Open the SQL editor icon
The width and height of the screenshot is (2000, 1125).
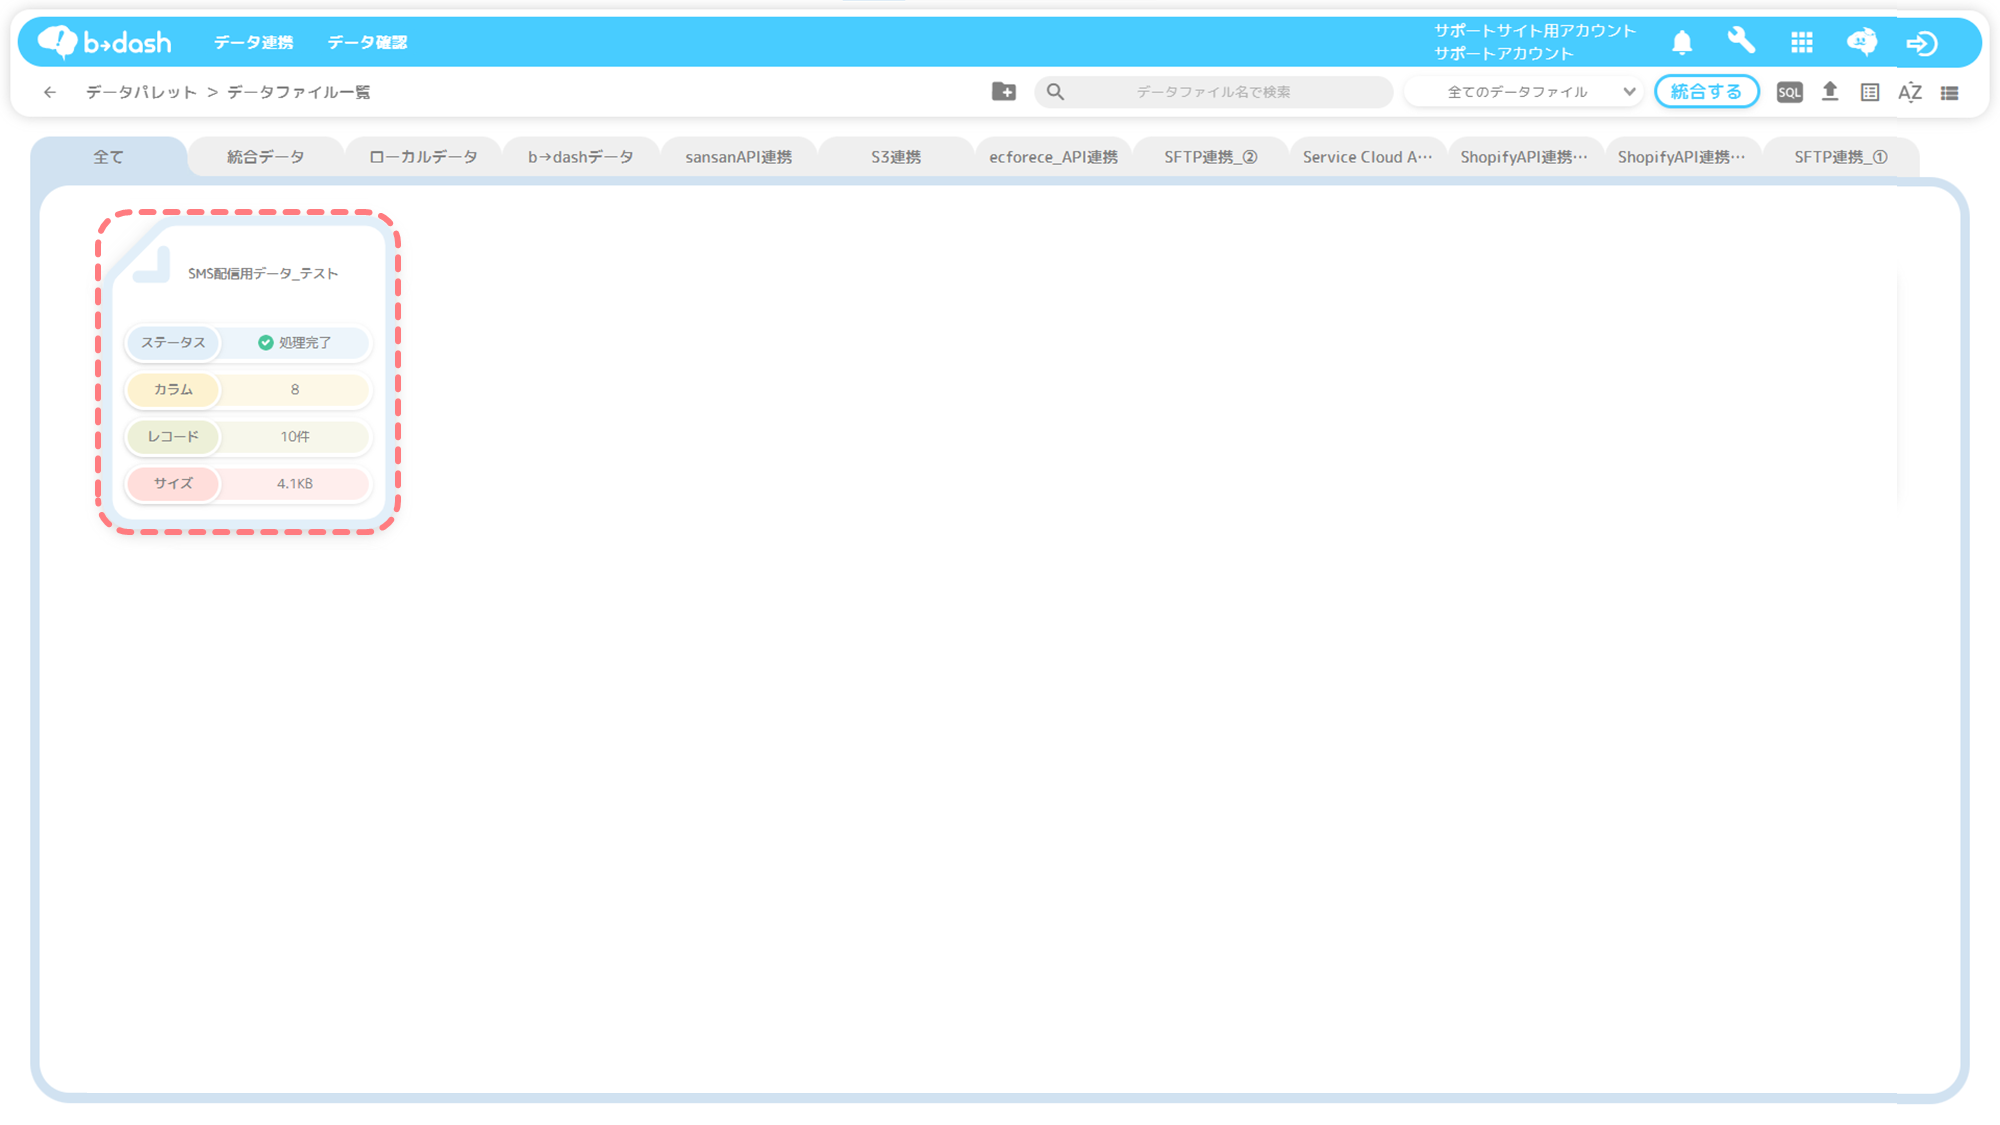[1789, 92]
